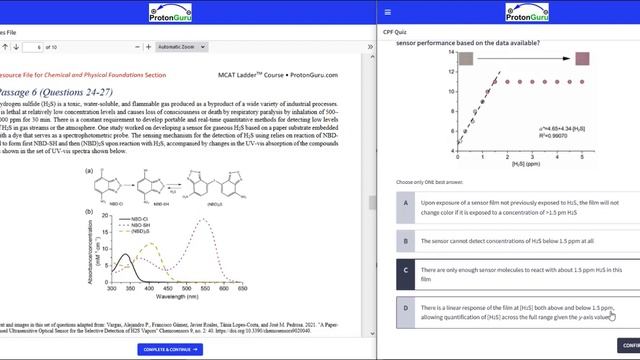Click the previous page up arrow in PDF toolbar
The height and width of the screenshot is (360, 640).
coord(5,47)
